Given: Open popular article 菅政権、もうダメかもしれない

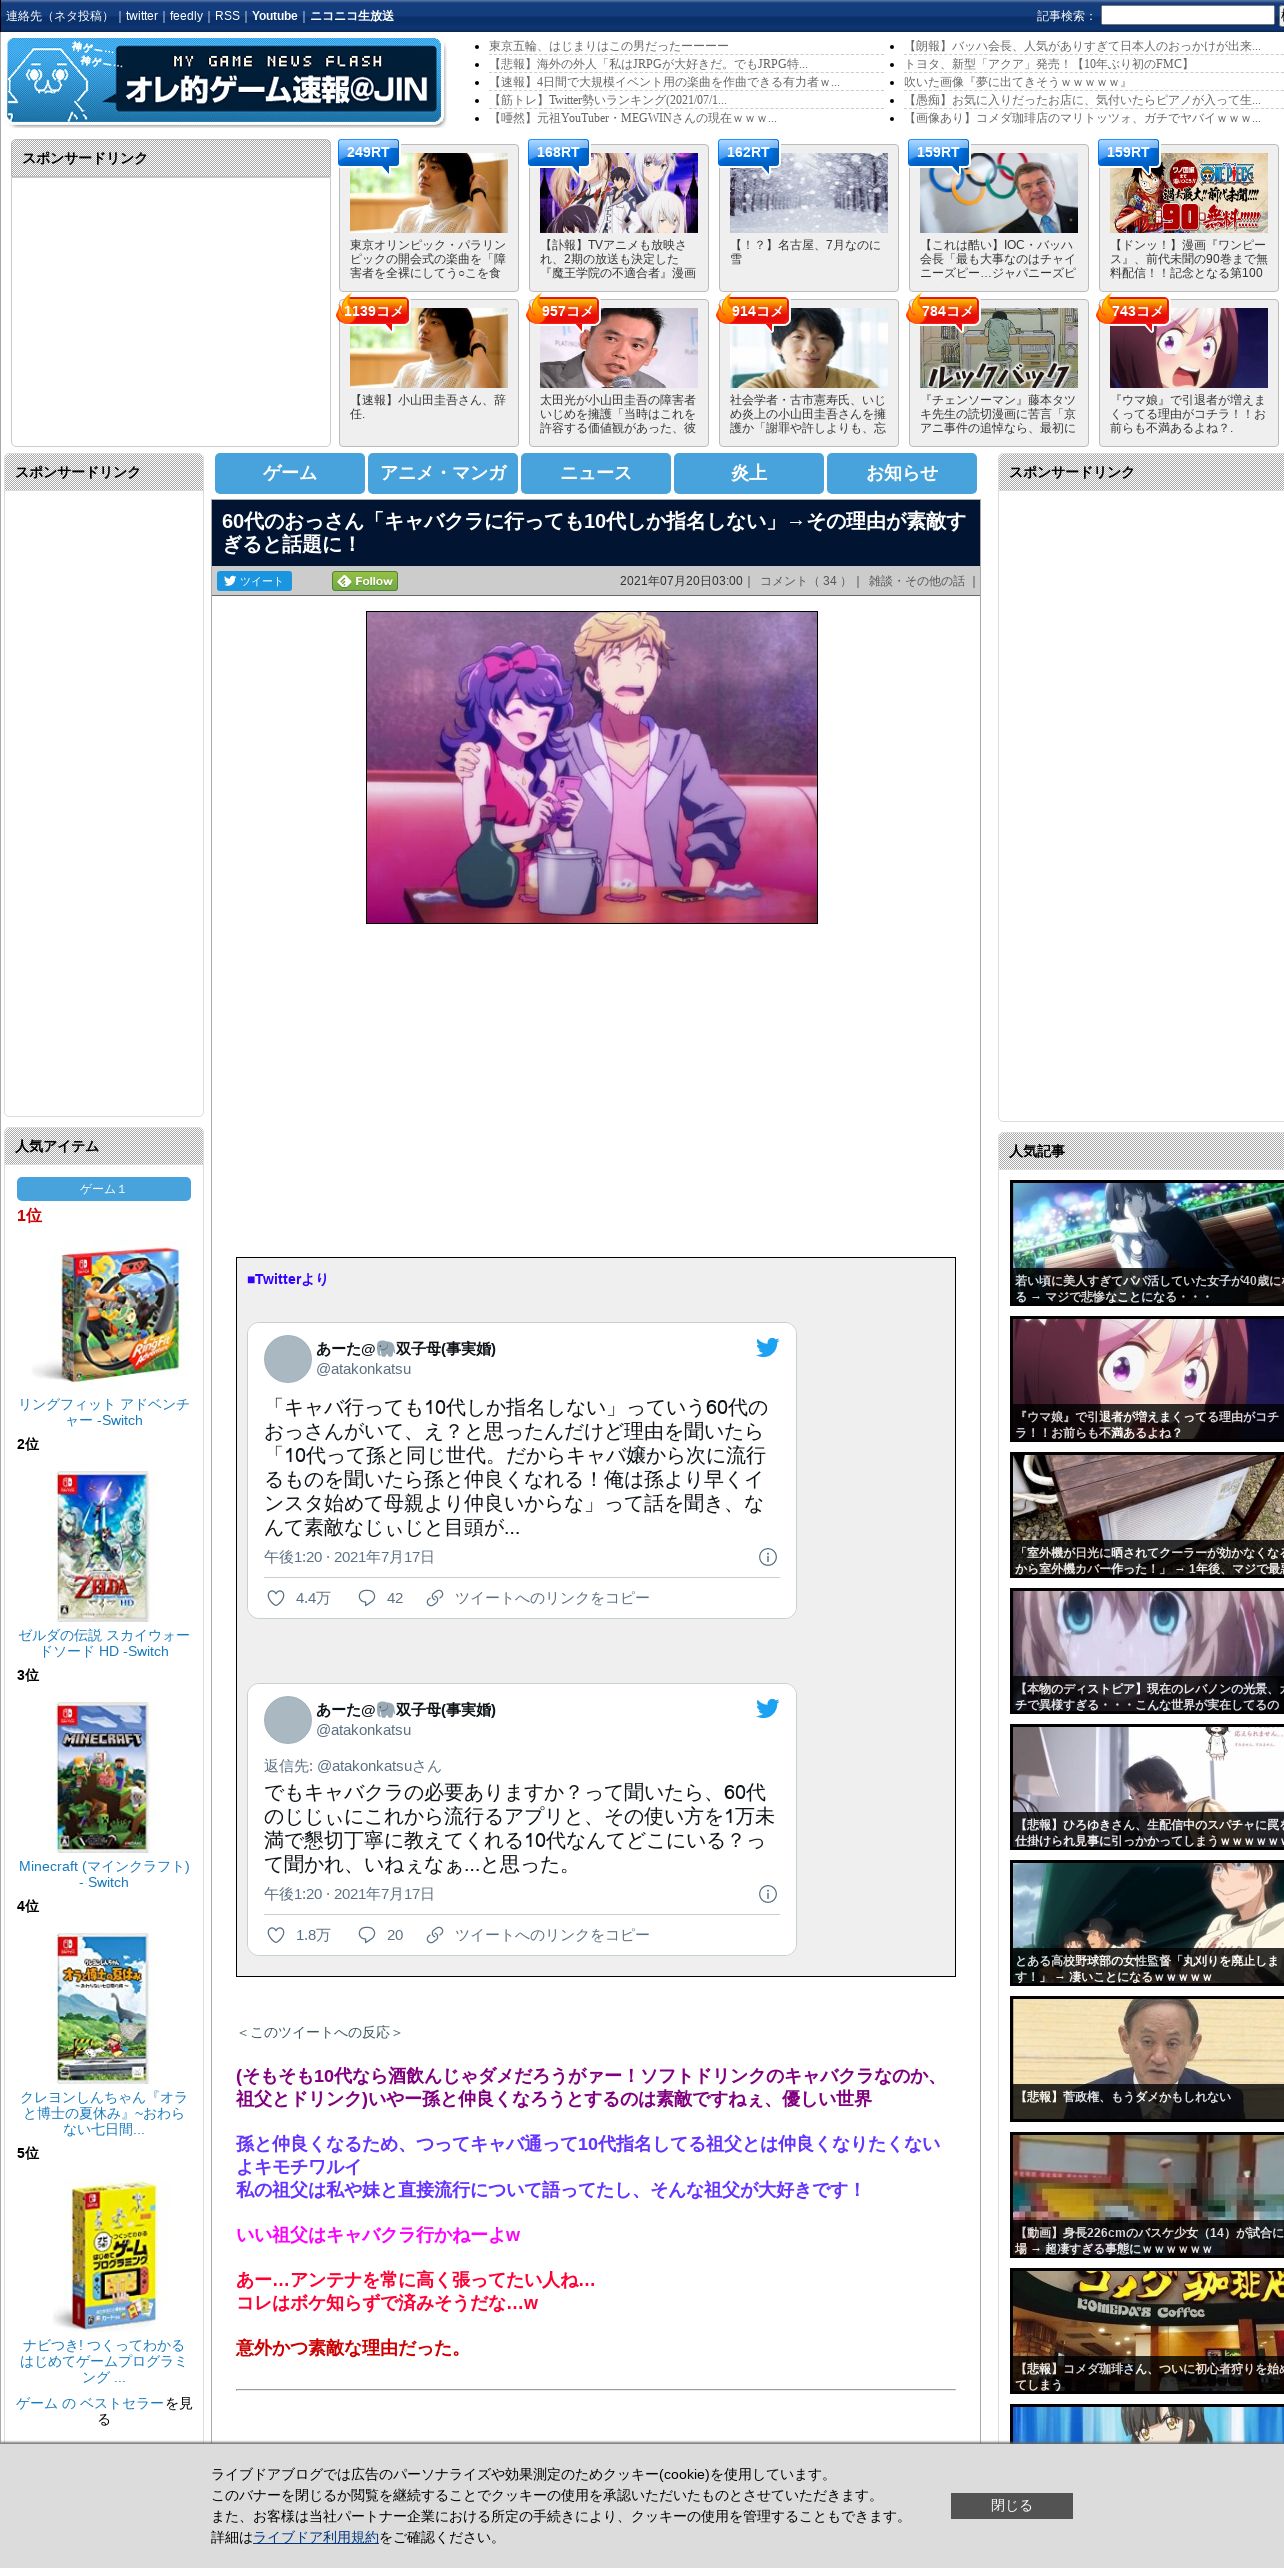Looking at the screenshot, I should (x=1147, y=2059).
